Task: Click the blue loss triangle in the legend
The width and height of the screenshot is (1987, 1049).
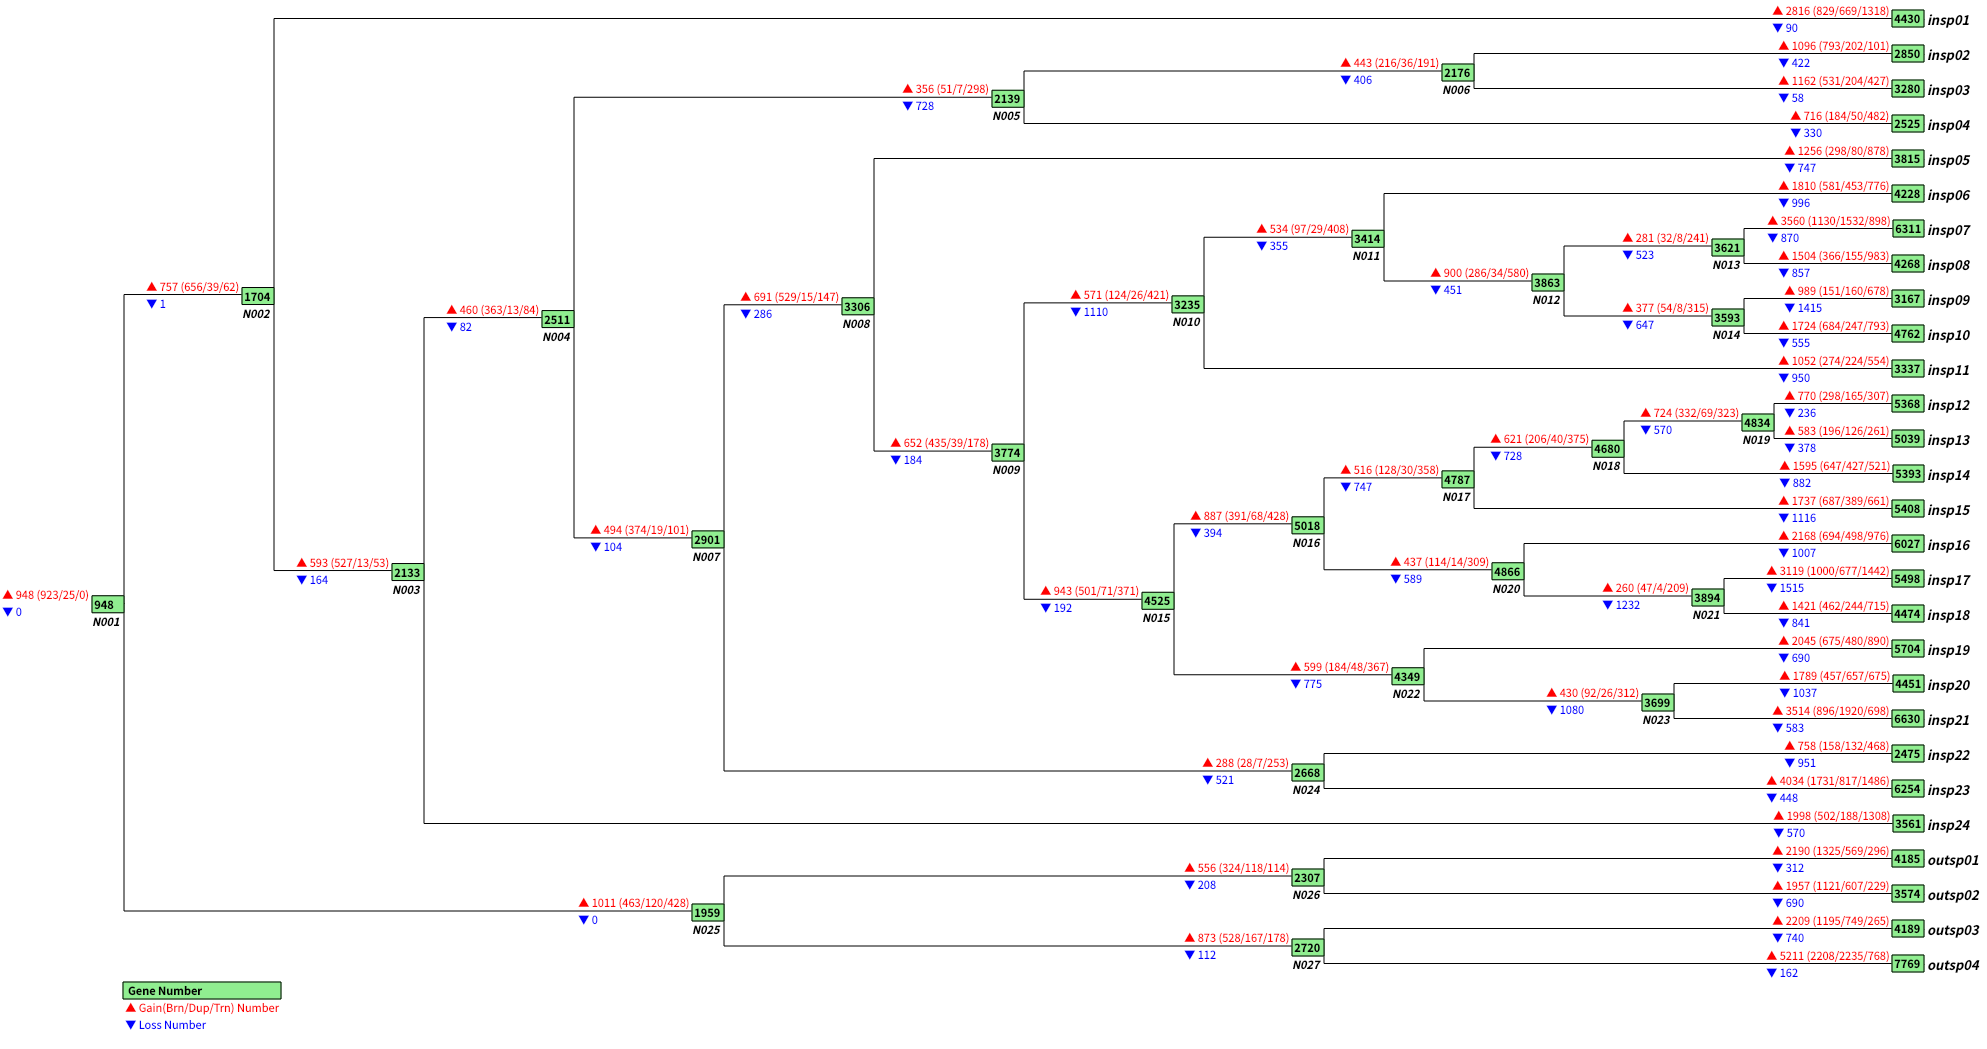Action: 130,1024
